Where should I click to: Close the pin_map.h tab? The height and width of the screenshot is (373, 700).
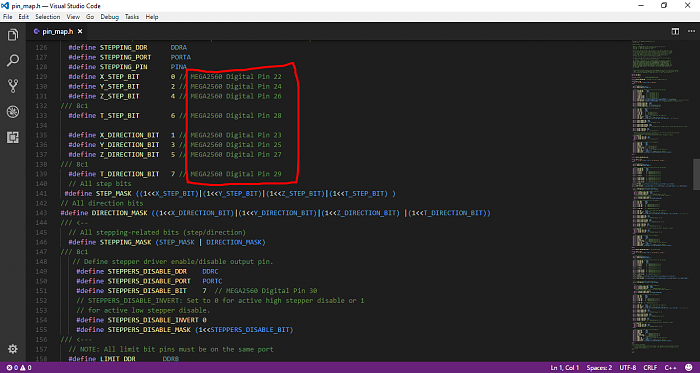click(x=80, y=32)
